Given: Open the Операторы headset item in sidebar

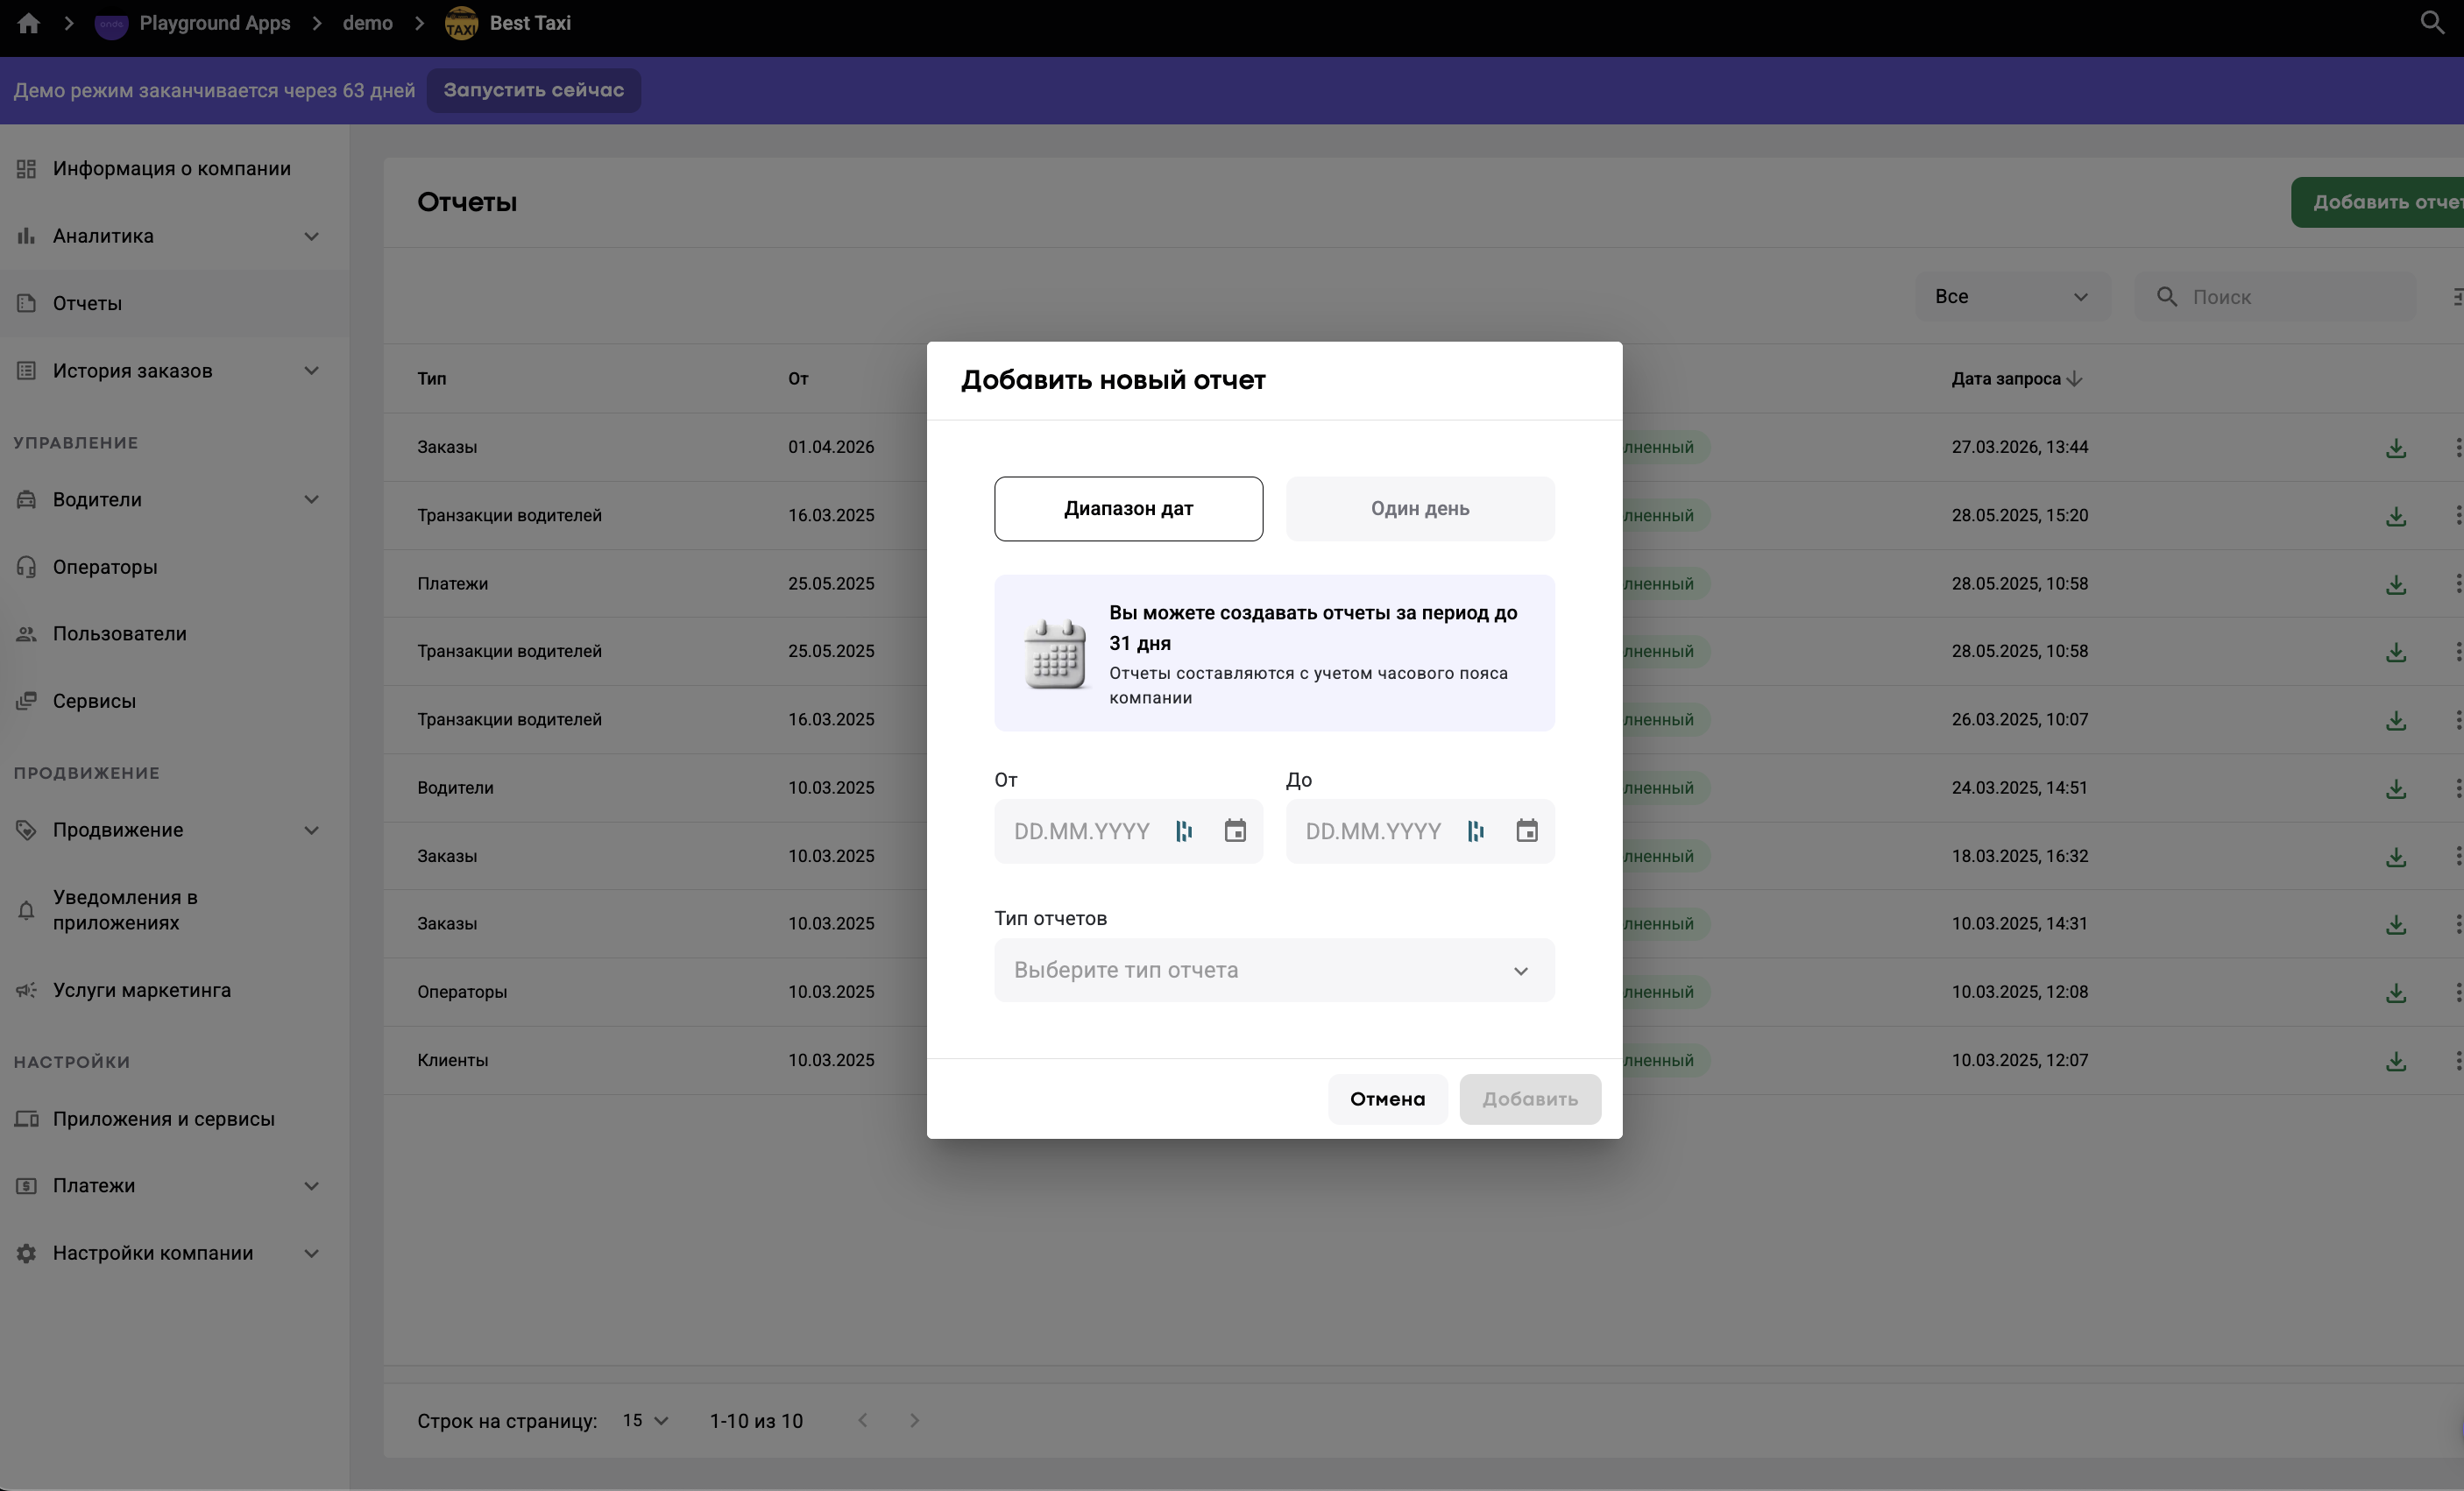Looking at the screenshot, I should (105, 567).
